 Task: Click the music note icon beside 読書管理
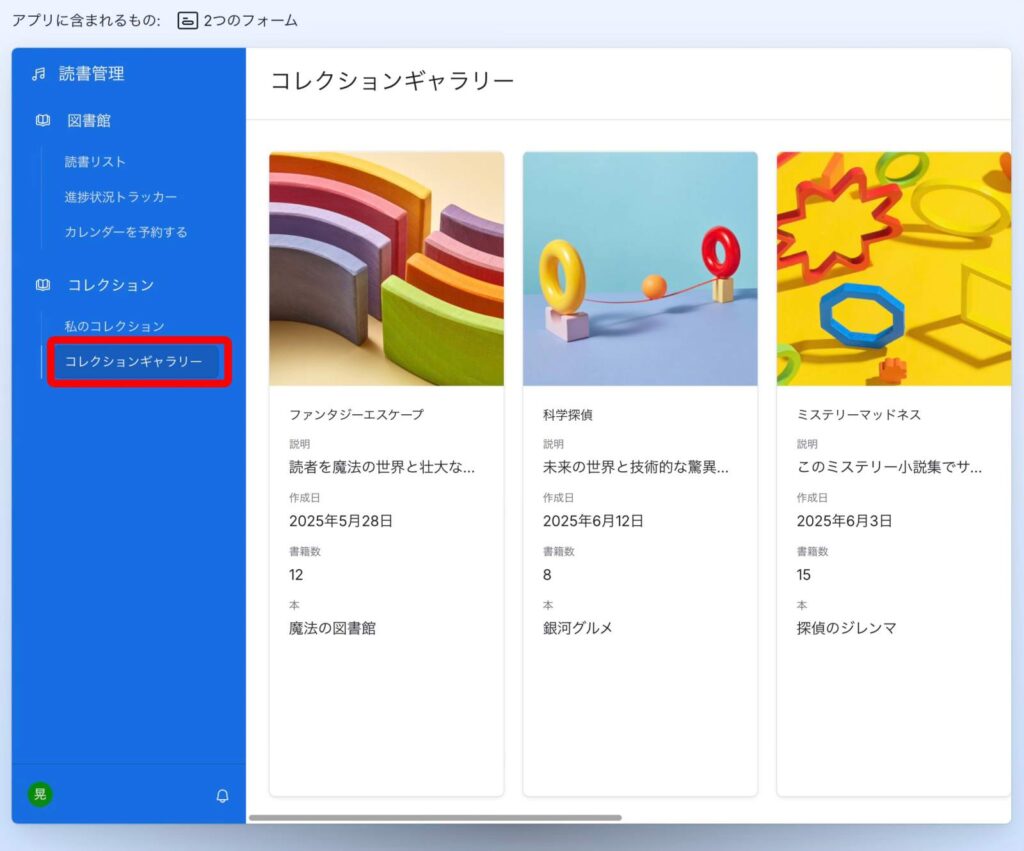pos(39,74)
